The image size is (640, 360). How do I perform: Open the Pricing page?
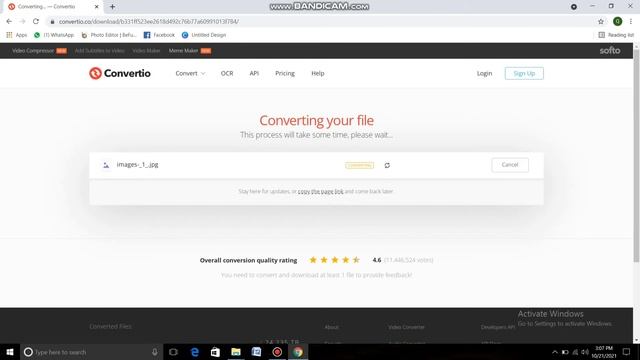point(285,73)
